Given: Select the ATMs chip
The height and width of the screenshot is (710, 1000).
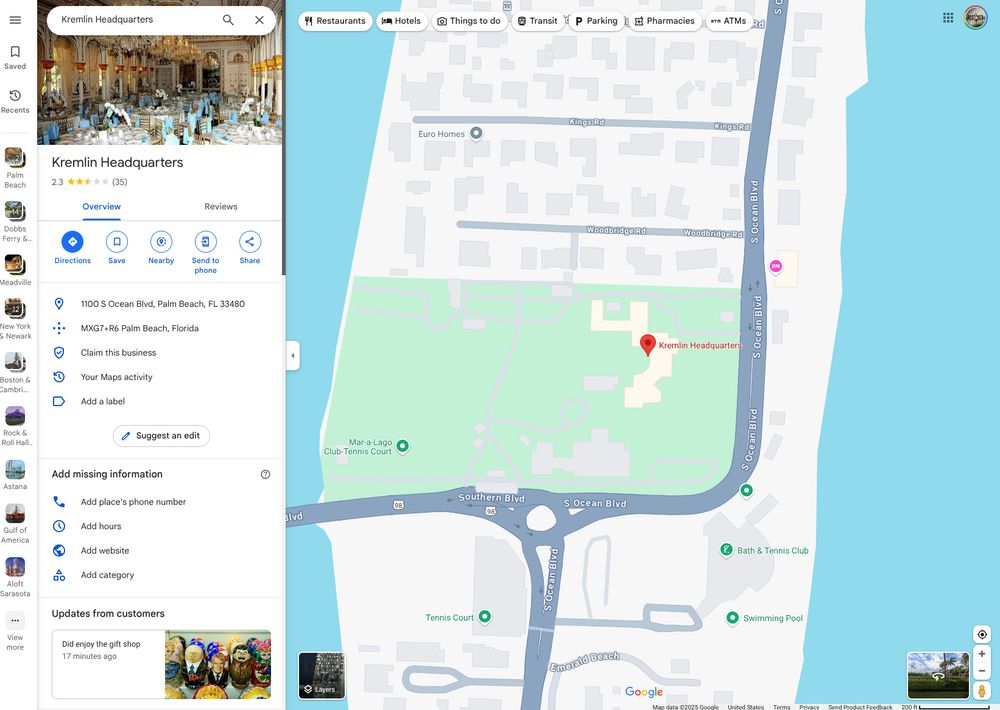Looking at the screenshot, I should point(728,20).
